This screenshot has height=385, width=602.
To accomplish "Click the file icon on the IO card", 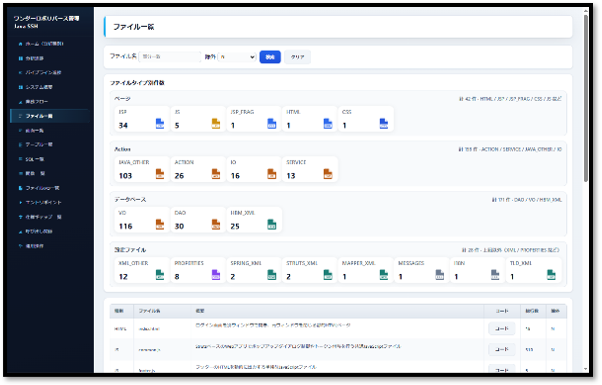I will pyautogui.click(x=272, y=174).
